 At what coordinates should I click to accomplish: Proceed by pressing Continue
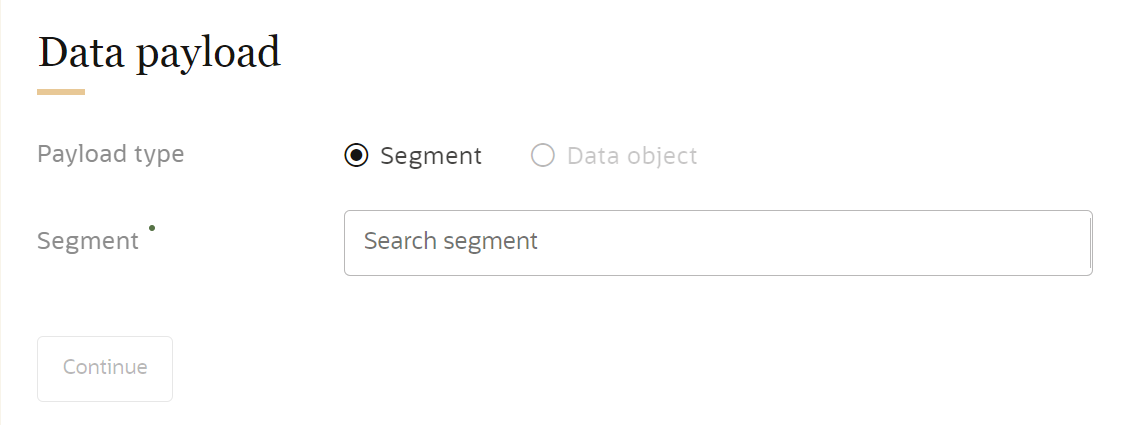tap(105, 368)
